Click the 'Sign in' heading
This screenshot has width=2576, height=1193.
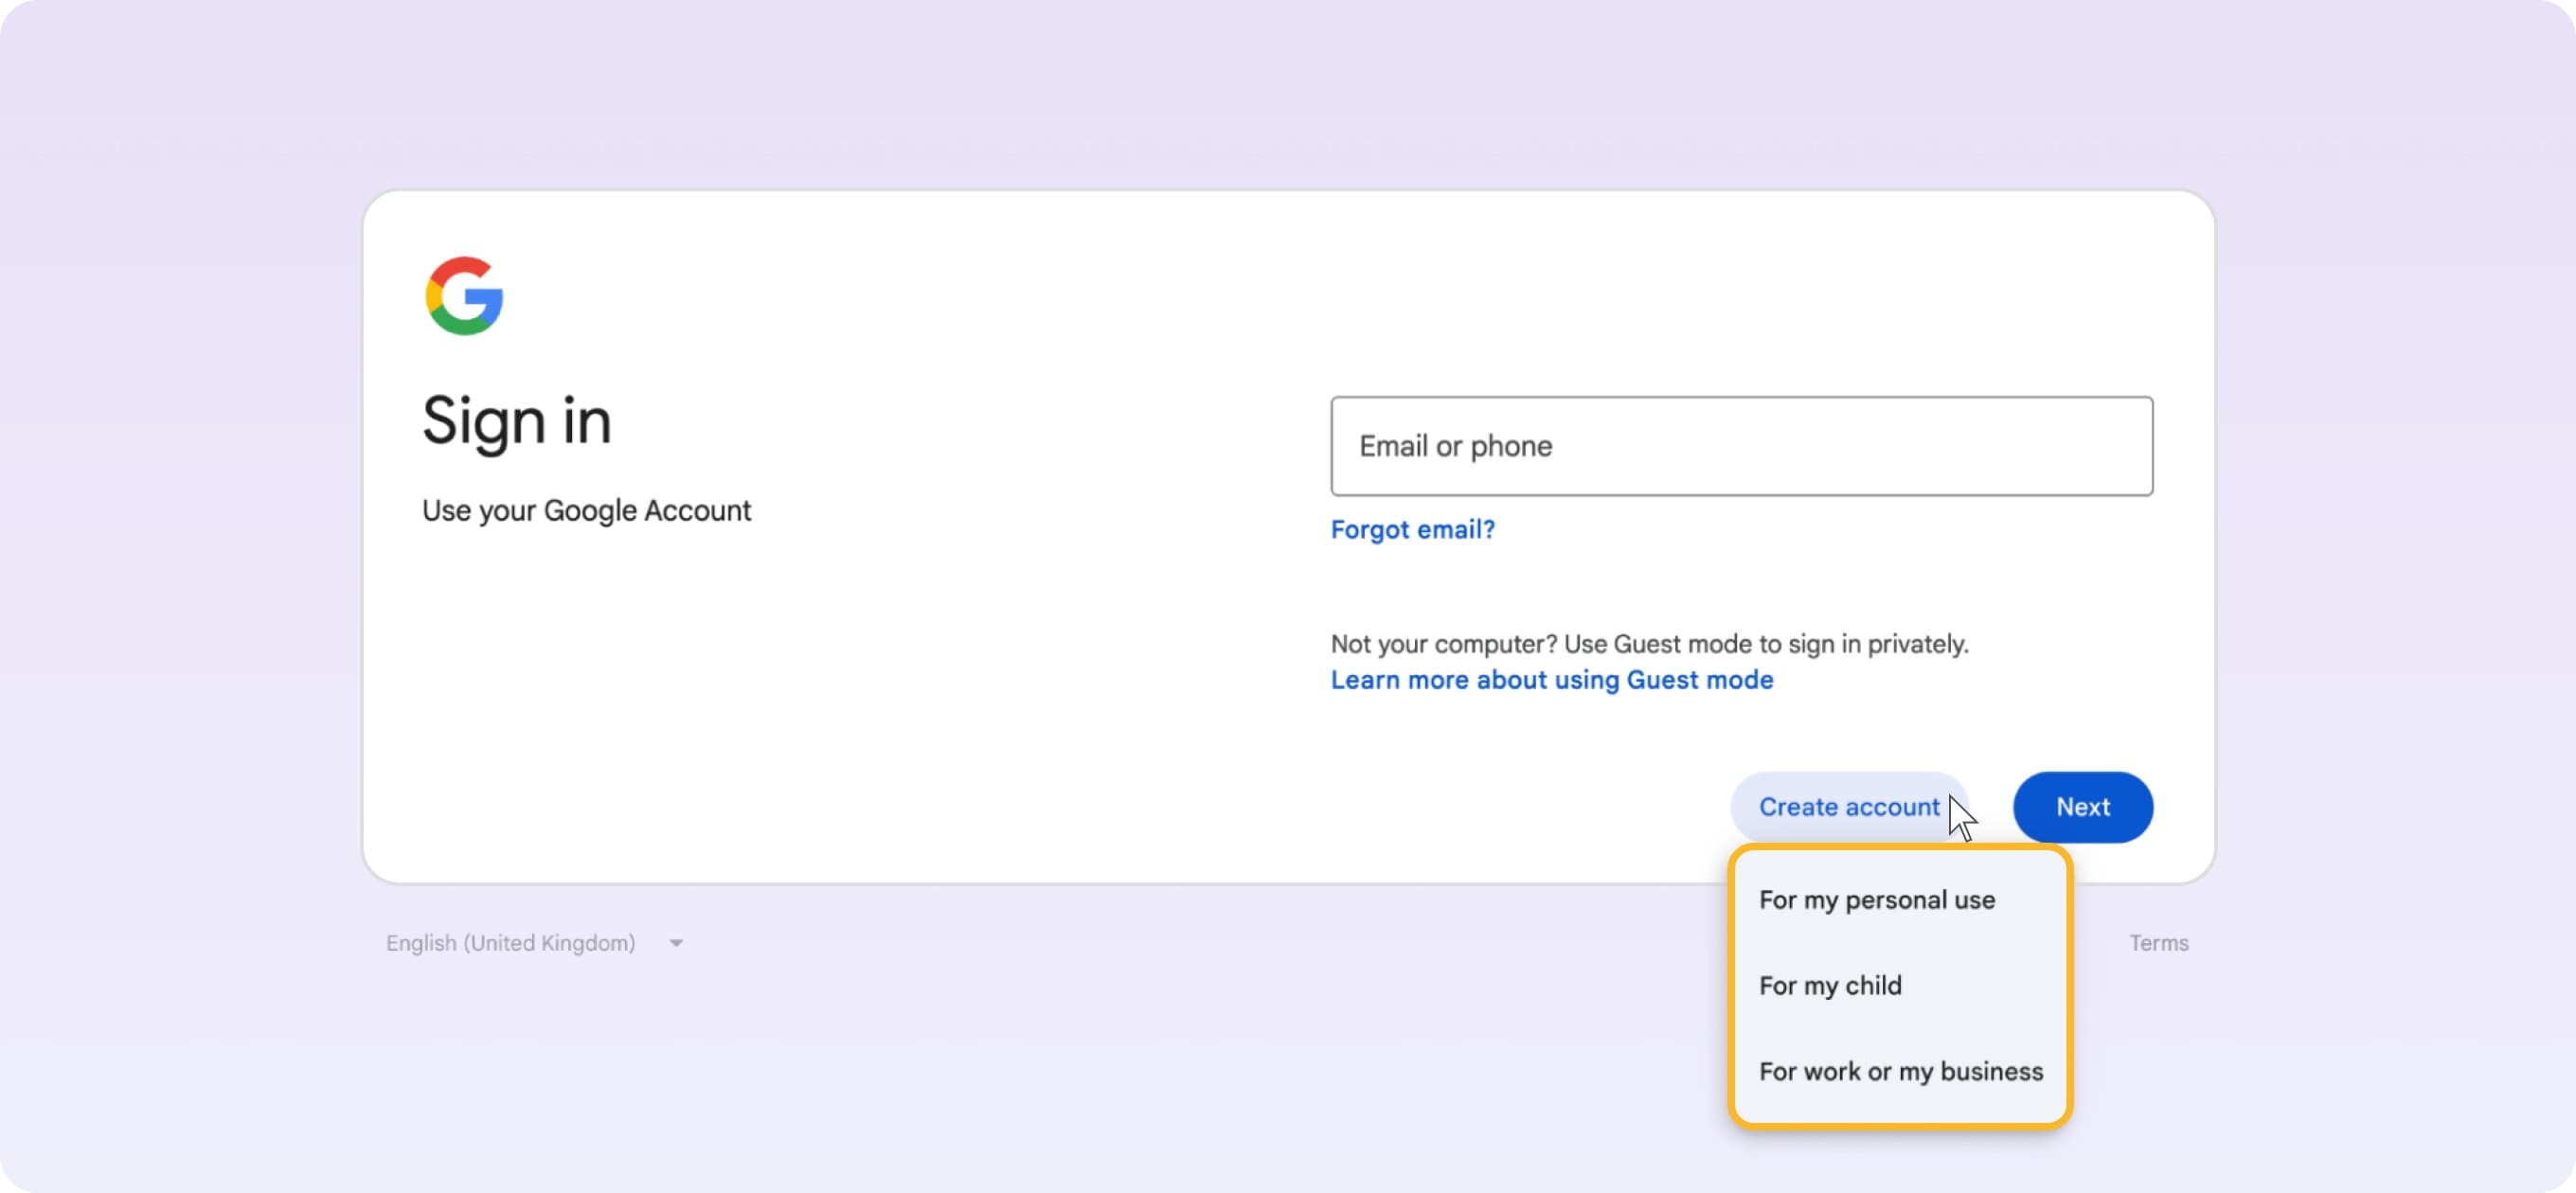pyautogui.click(x=517, y=420)
